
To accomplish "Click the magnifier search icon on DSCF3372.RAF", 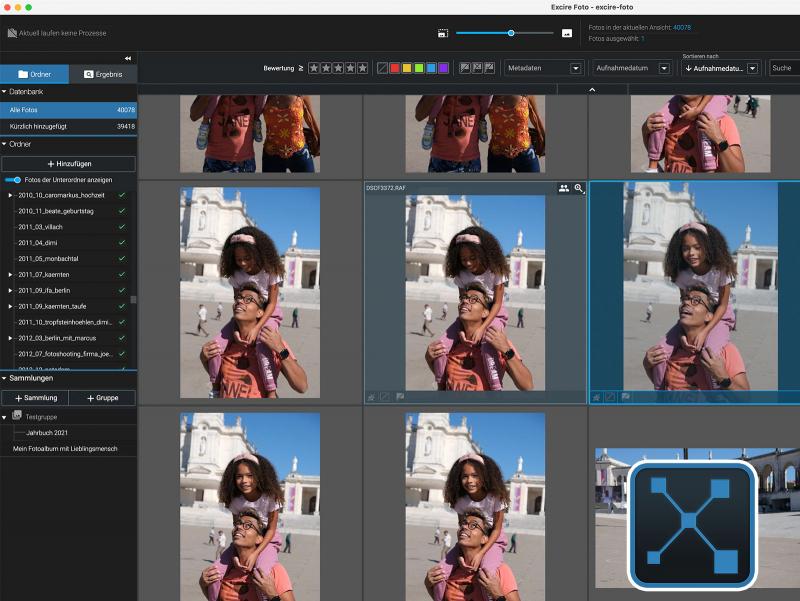I will (579, 188).
